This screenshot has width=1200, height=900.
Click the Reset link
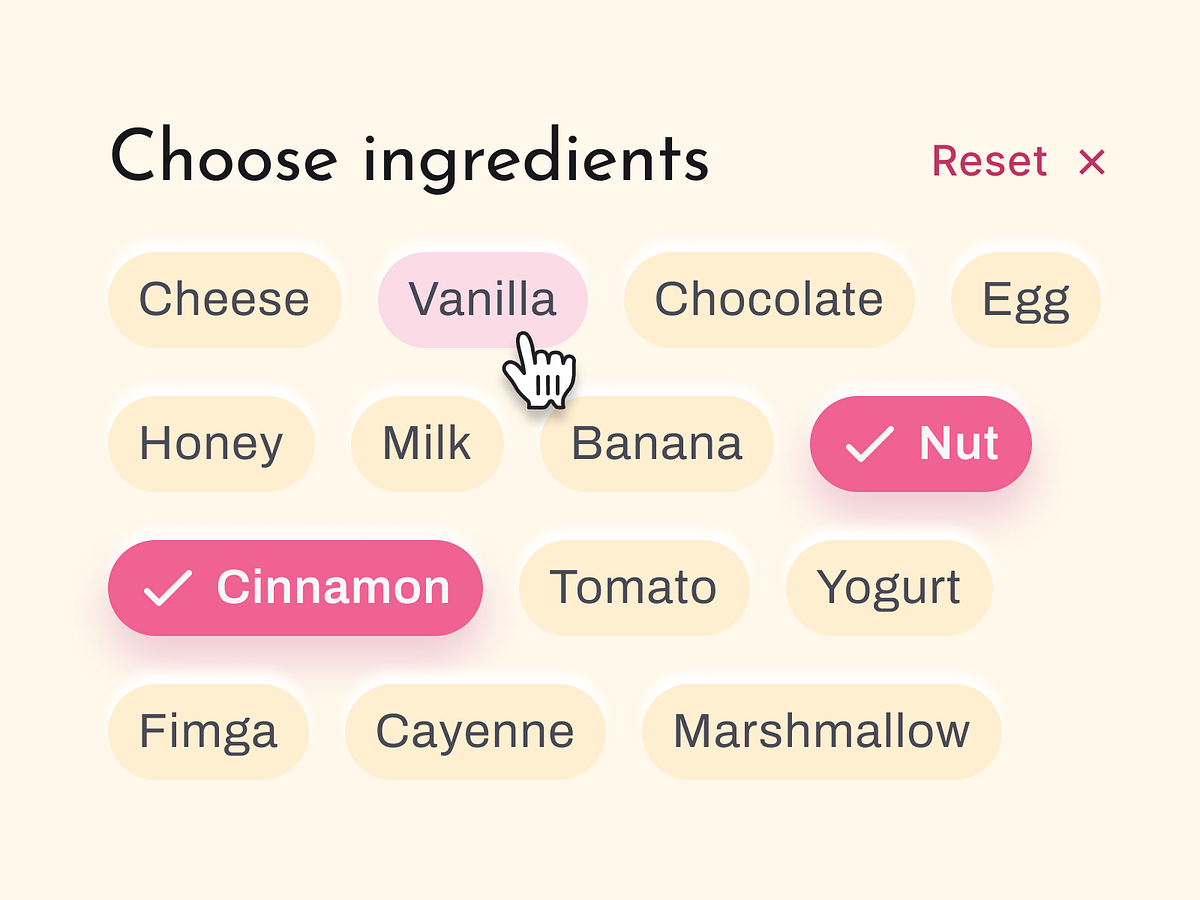pos(989,161)
